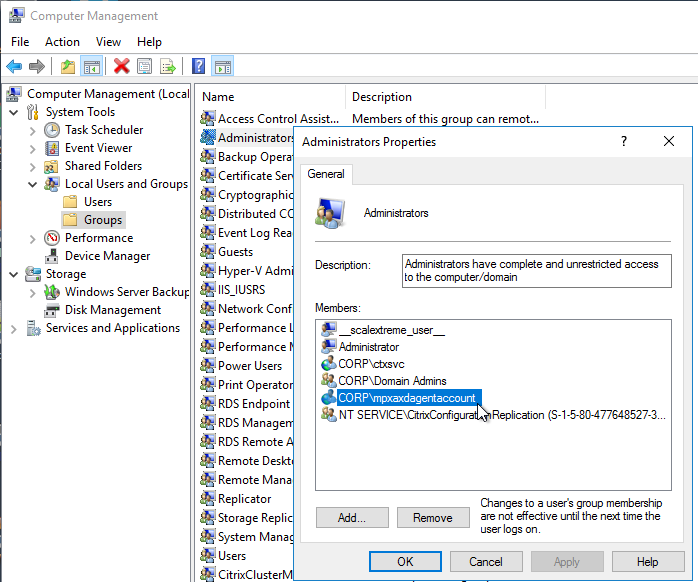Expand Services and Applications node
This screenshot has width=698, height=582.
pos(13,329)
